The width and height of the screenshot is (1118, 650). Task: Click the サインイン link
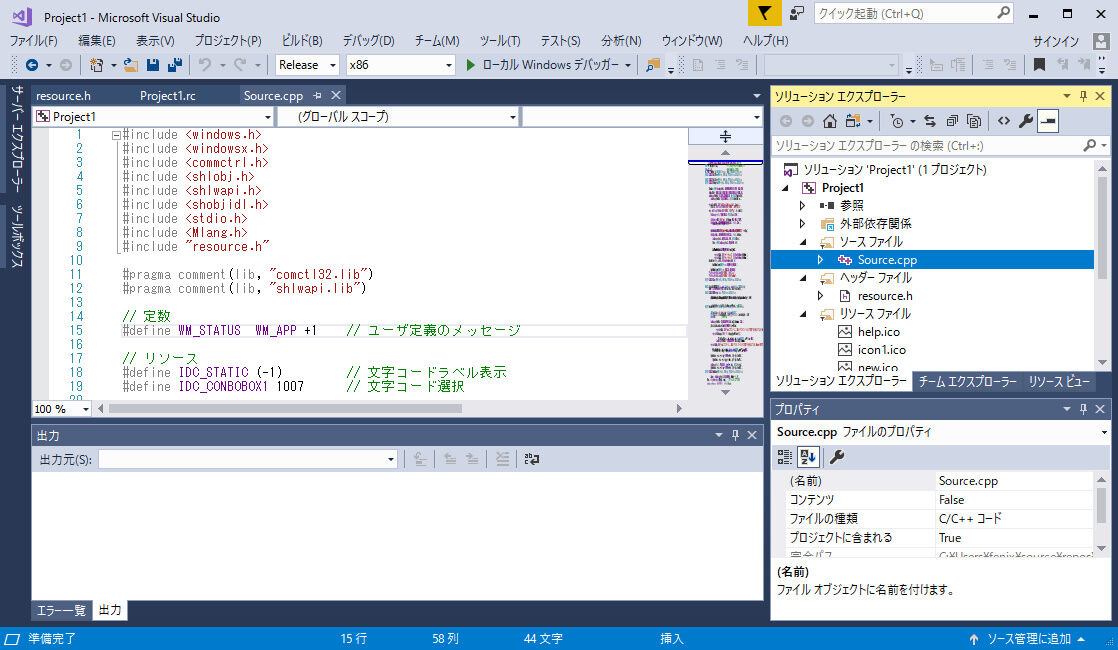[1056, 41]
